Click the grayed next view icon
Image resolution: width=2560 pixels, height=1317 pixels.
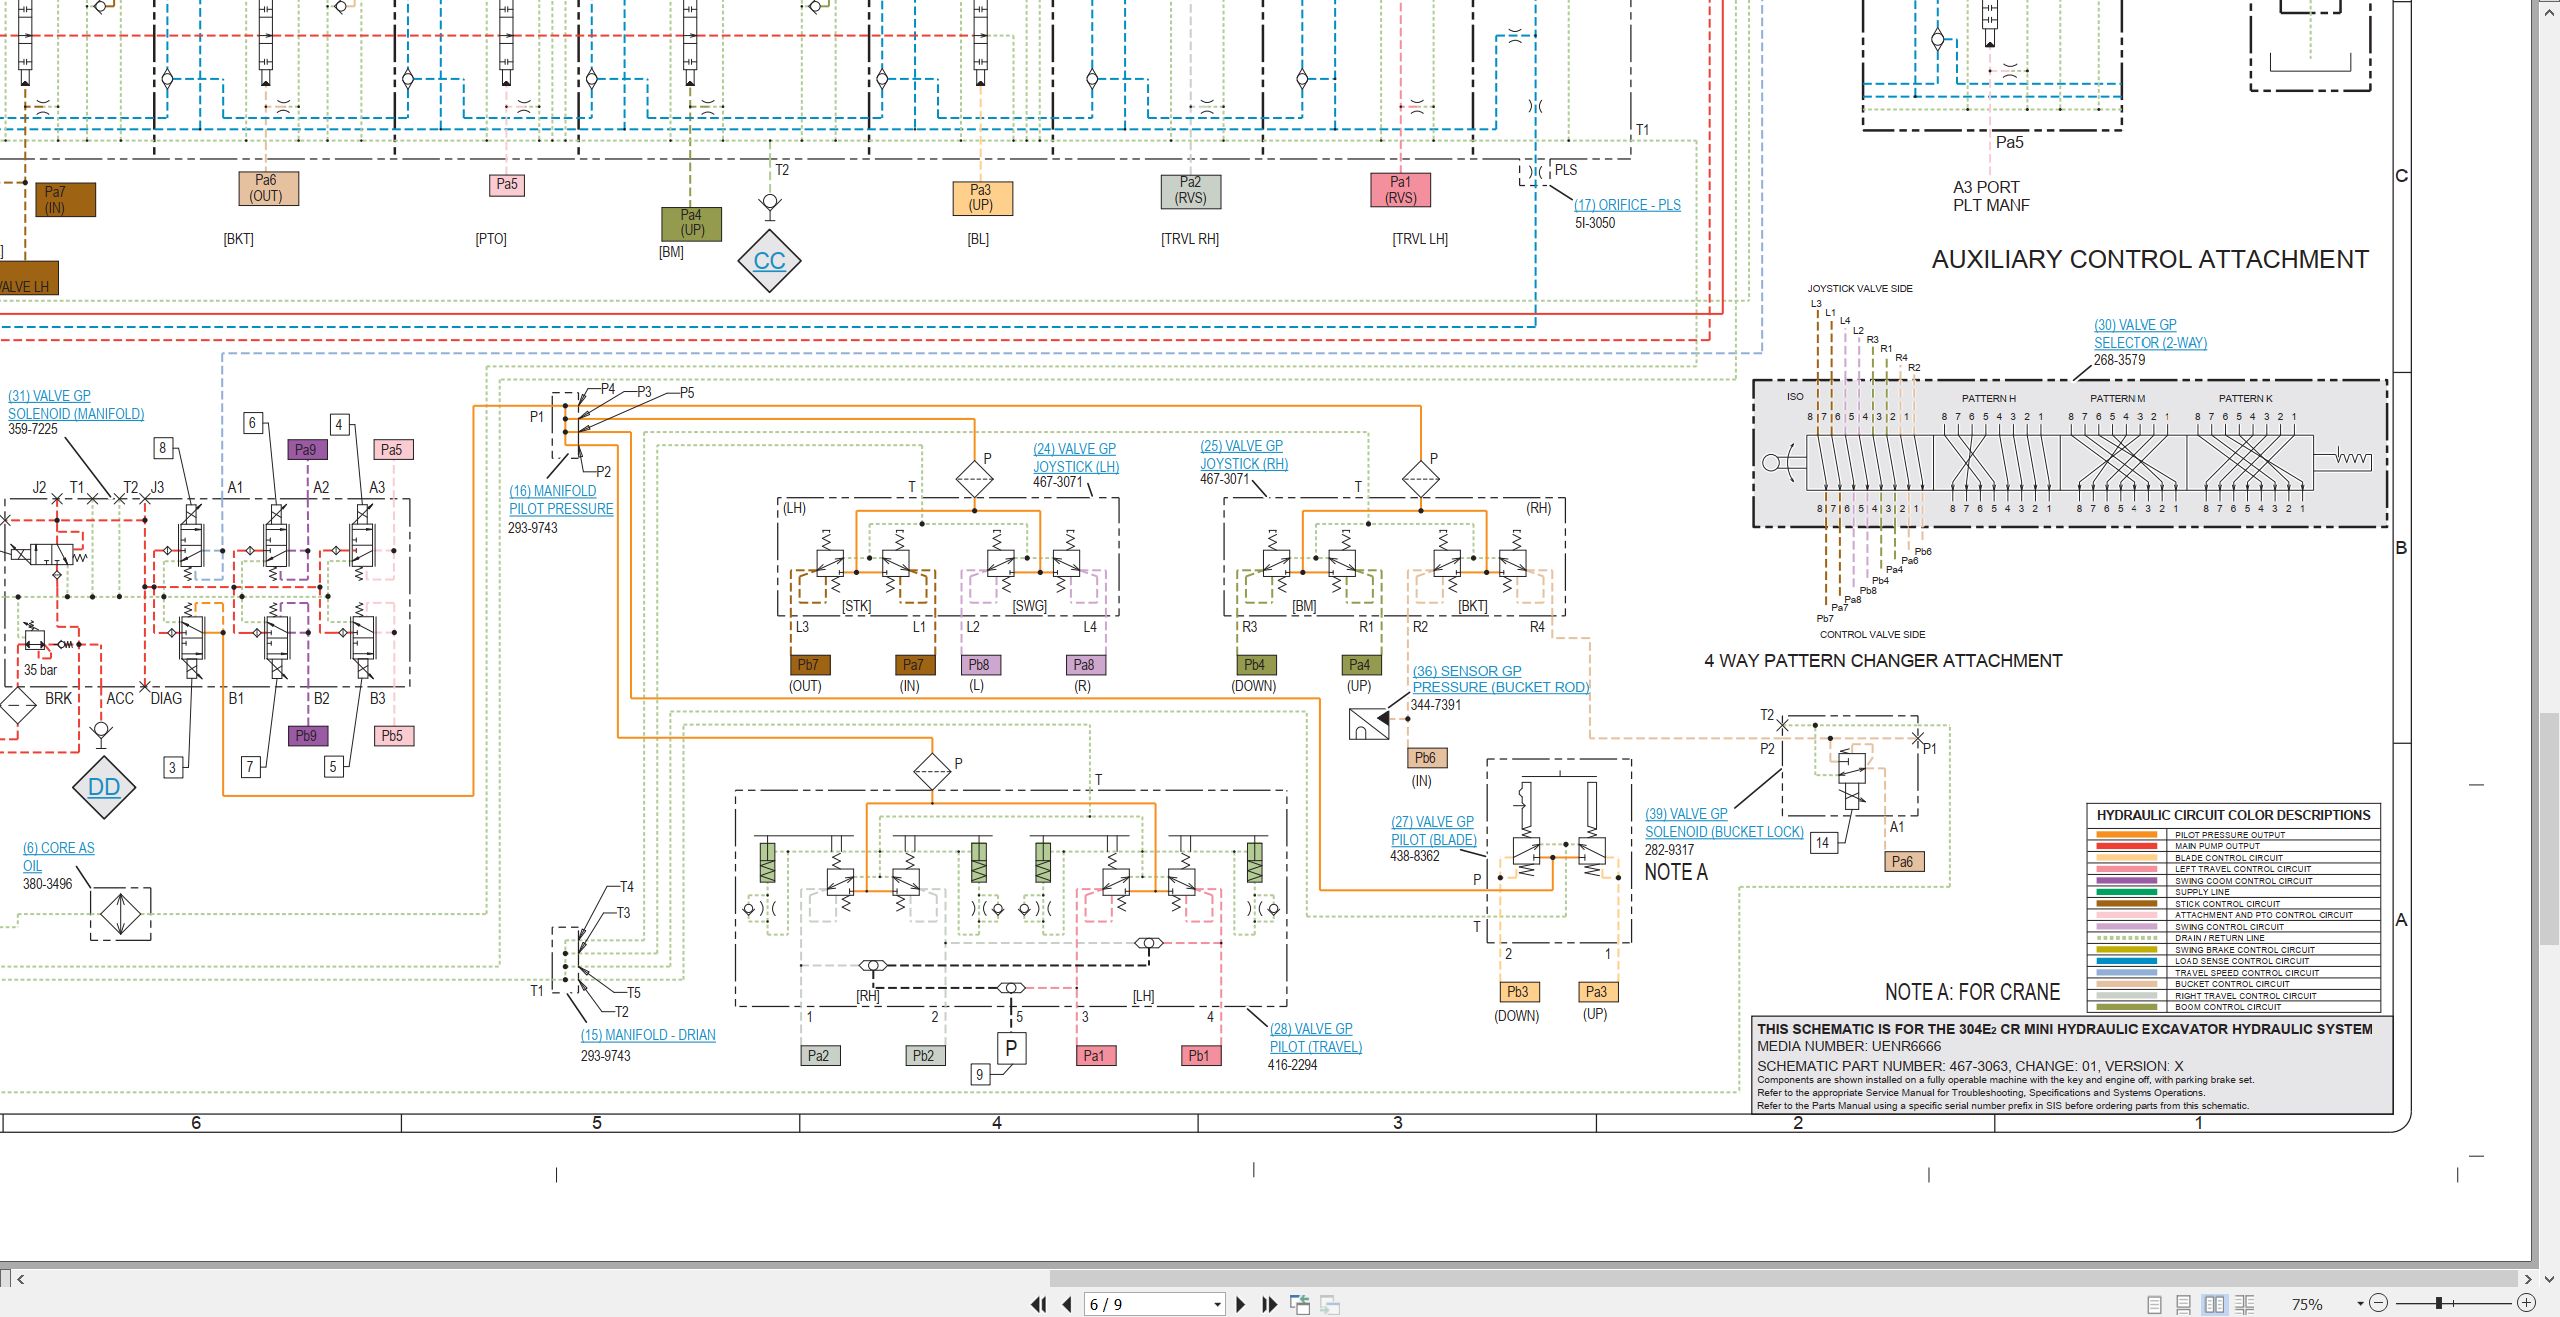[x=1330, y=1304]
